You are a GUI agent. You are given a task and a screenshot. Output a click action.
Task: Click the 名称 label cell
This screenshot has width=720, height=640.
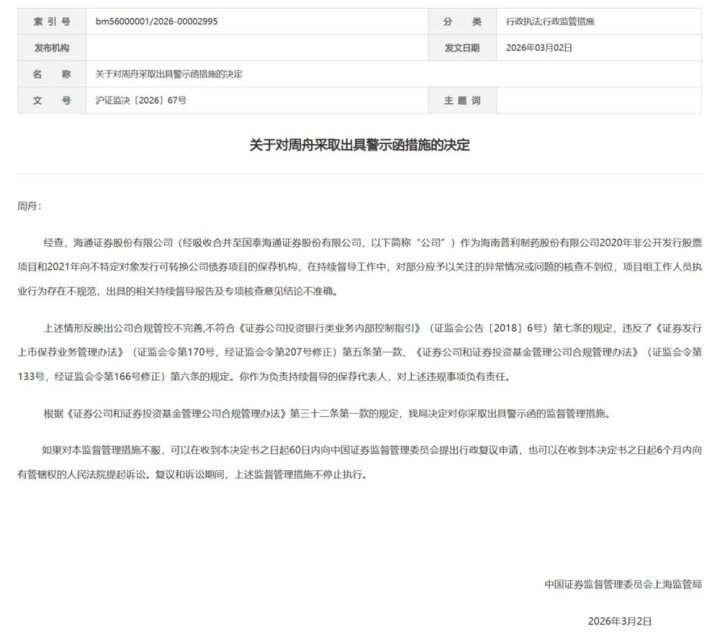[52, 74]
